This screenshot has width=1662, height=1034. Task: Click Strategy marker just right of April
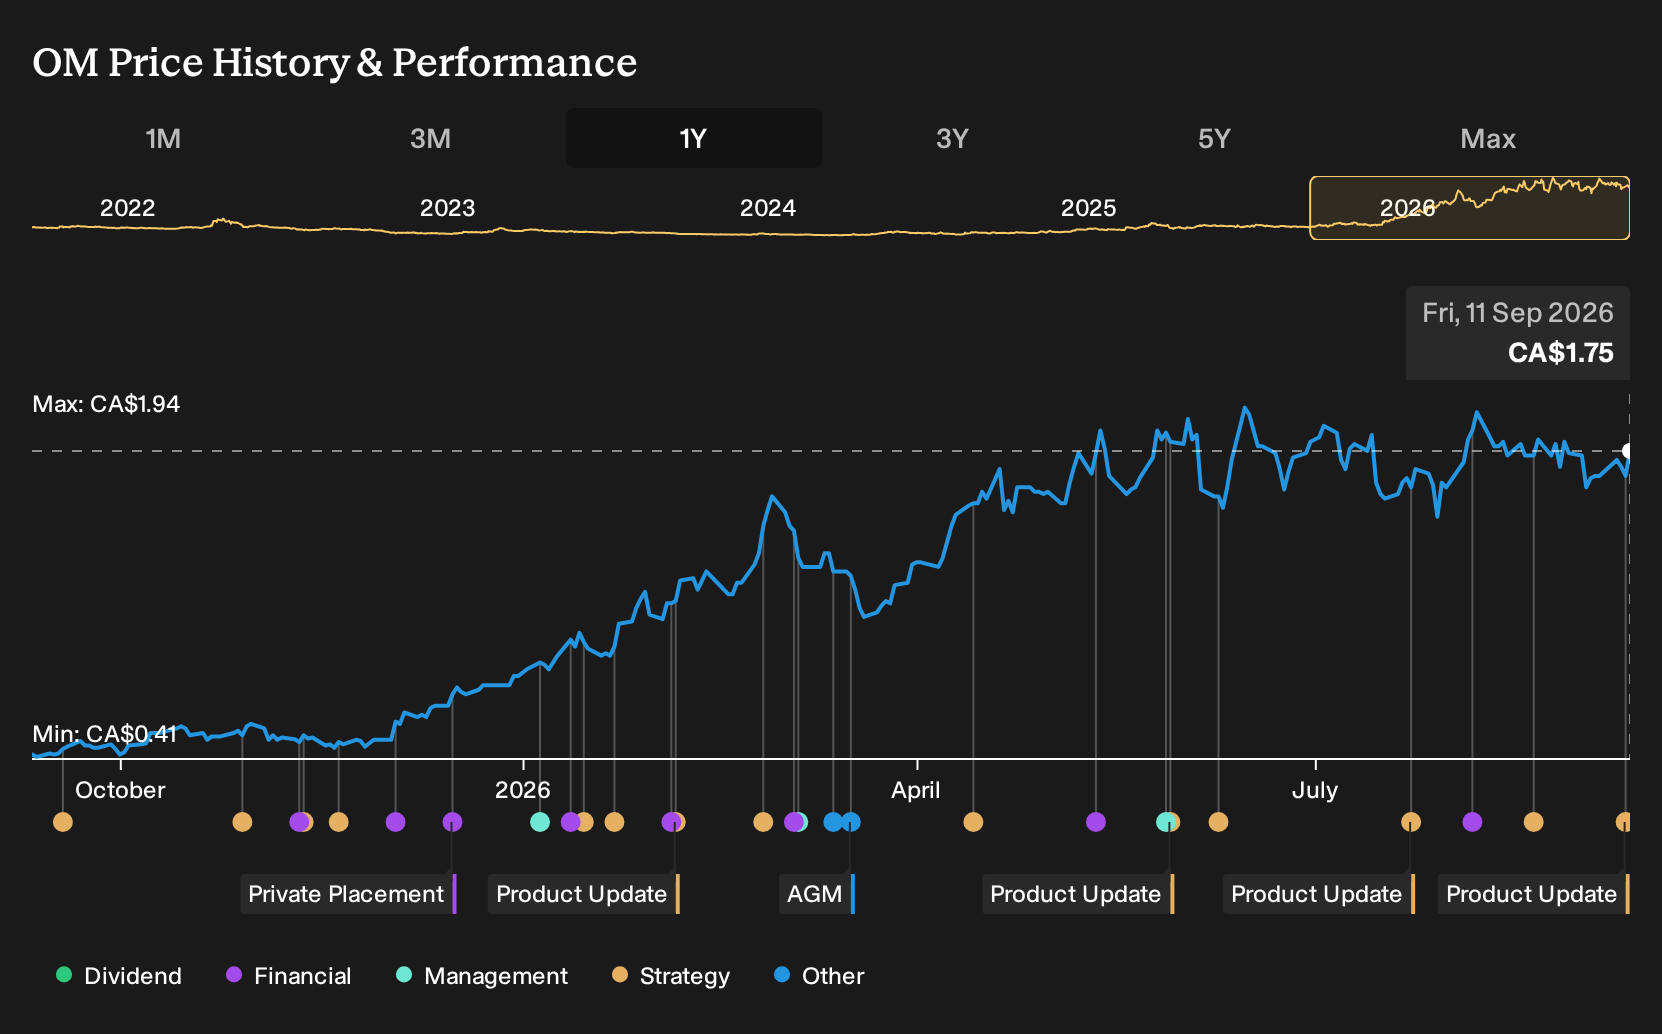point(973,822)
